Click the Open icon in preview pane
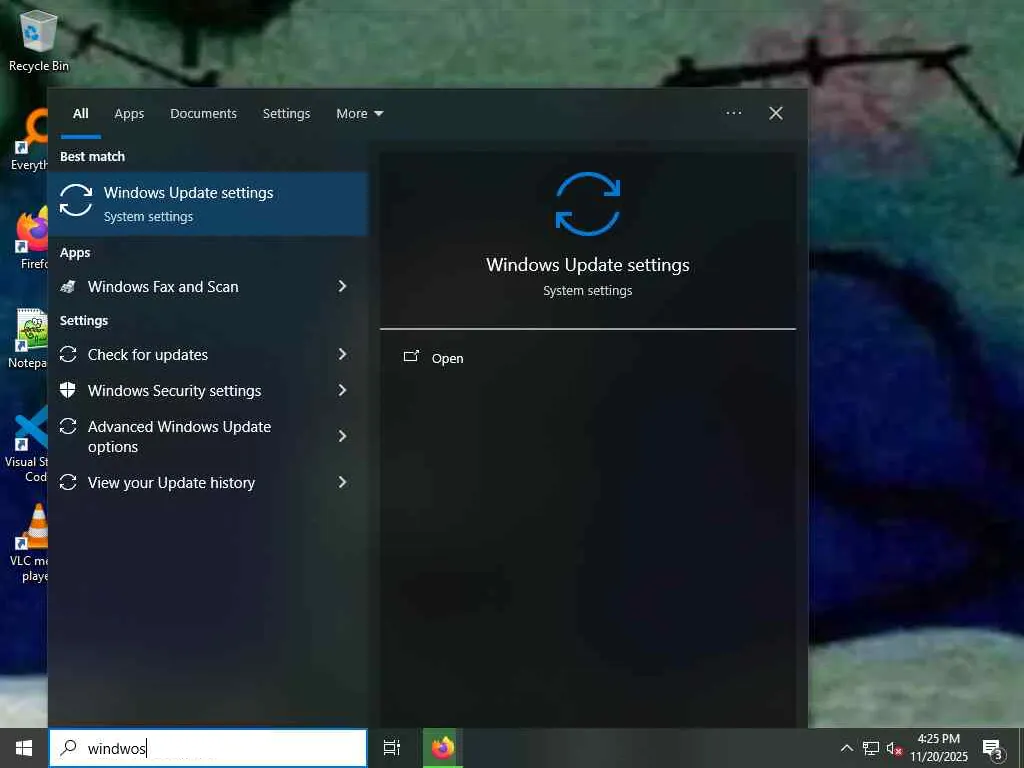Screen dimensions: 1024x768 click(411, 357)
